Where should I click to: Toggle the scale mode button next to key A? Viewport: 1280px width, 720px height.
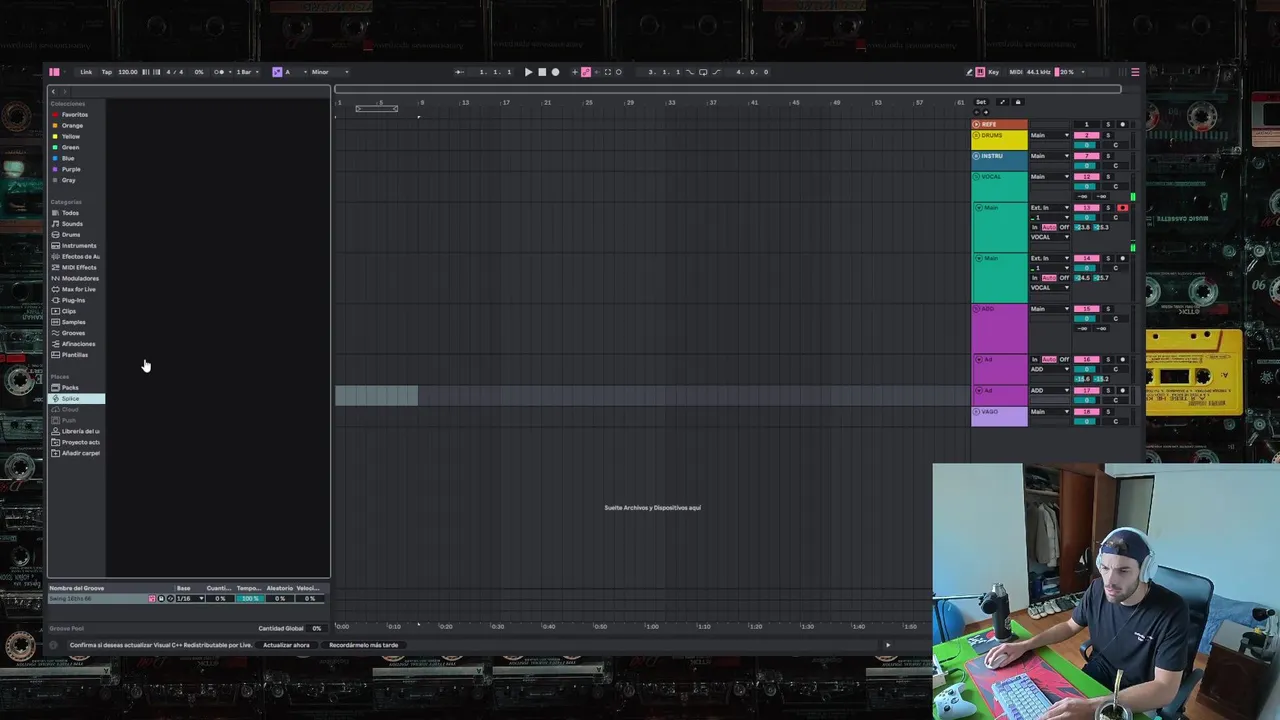[277, 72]
